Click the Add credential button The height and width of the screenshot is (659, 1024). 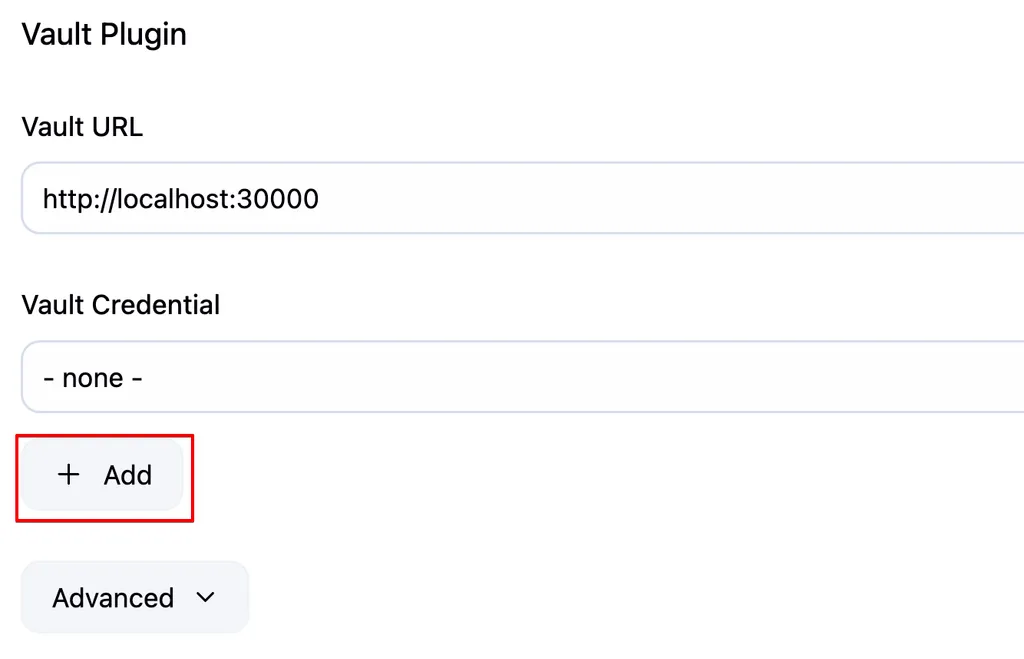pyautogui.click(x=102, y=475)
